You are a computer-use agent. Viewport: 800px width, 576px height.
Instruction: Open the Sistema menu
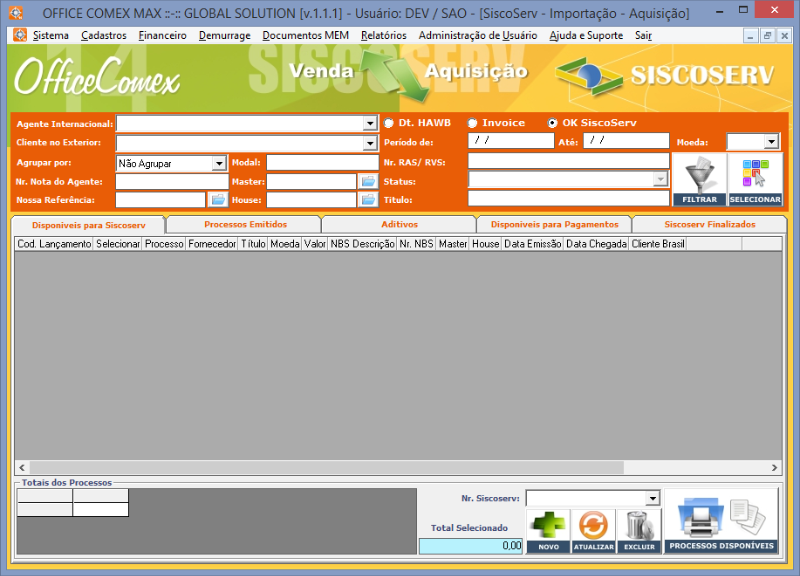[51, 35]
